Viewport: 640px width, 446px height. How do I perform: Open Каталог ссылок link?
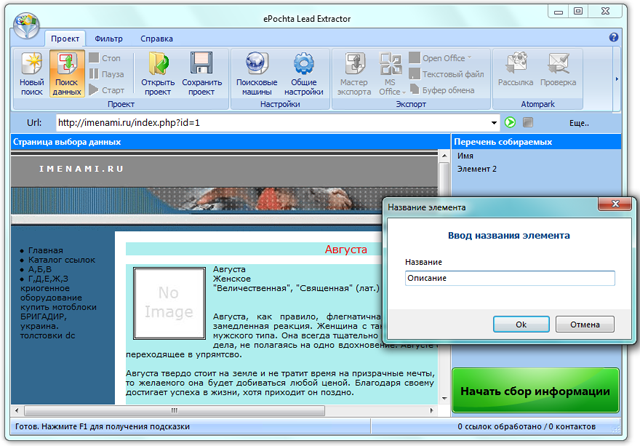pyautogui.click(x=62, y=260)
